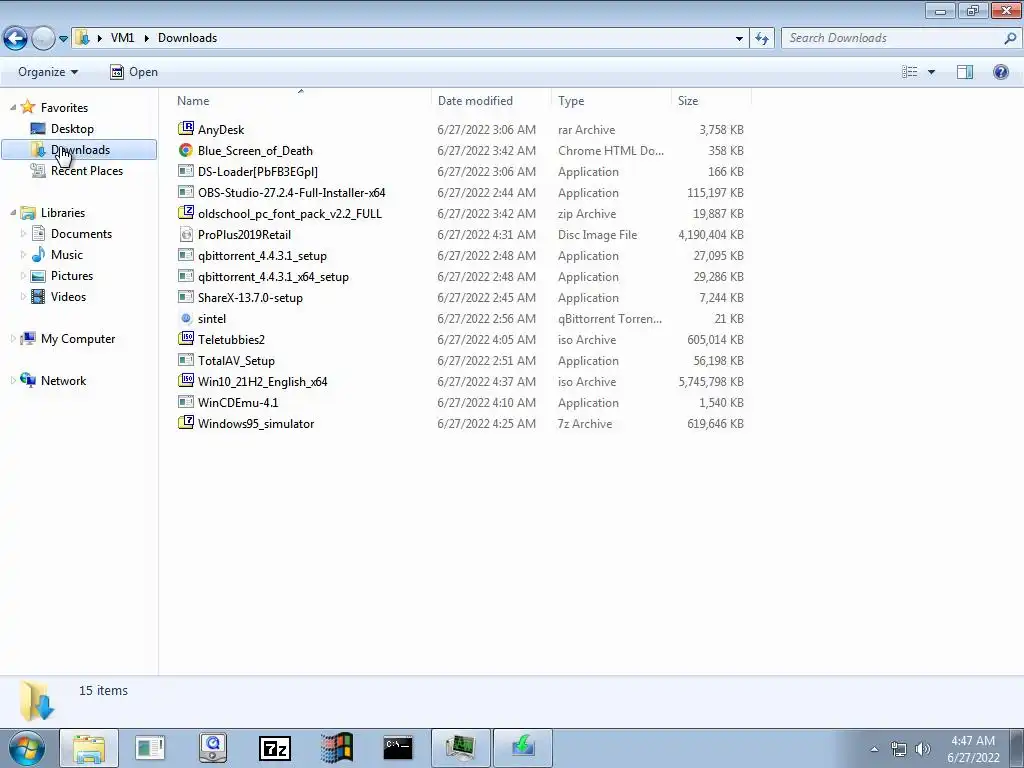Click the search magnifier icon
This screenshot has height=768, width=1024.
[x=1010, y=39]
